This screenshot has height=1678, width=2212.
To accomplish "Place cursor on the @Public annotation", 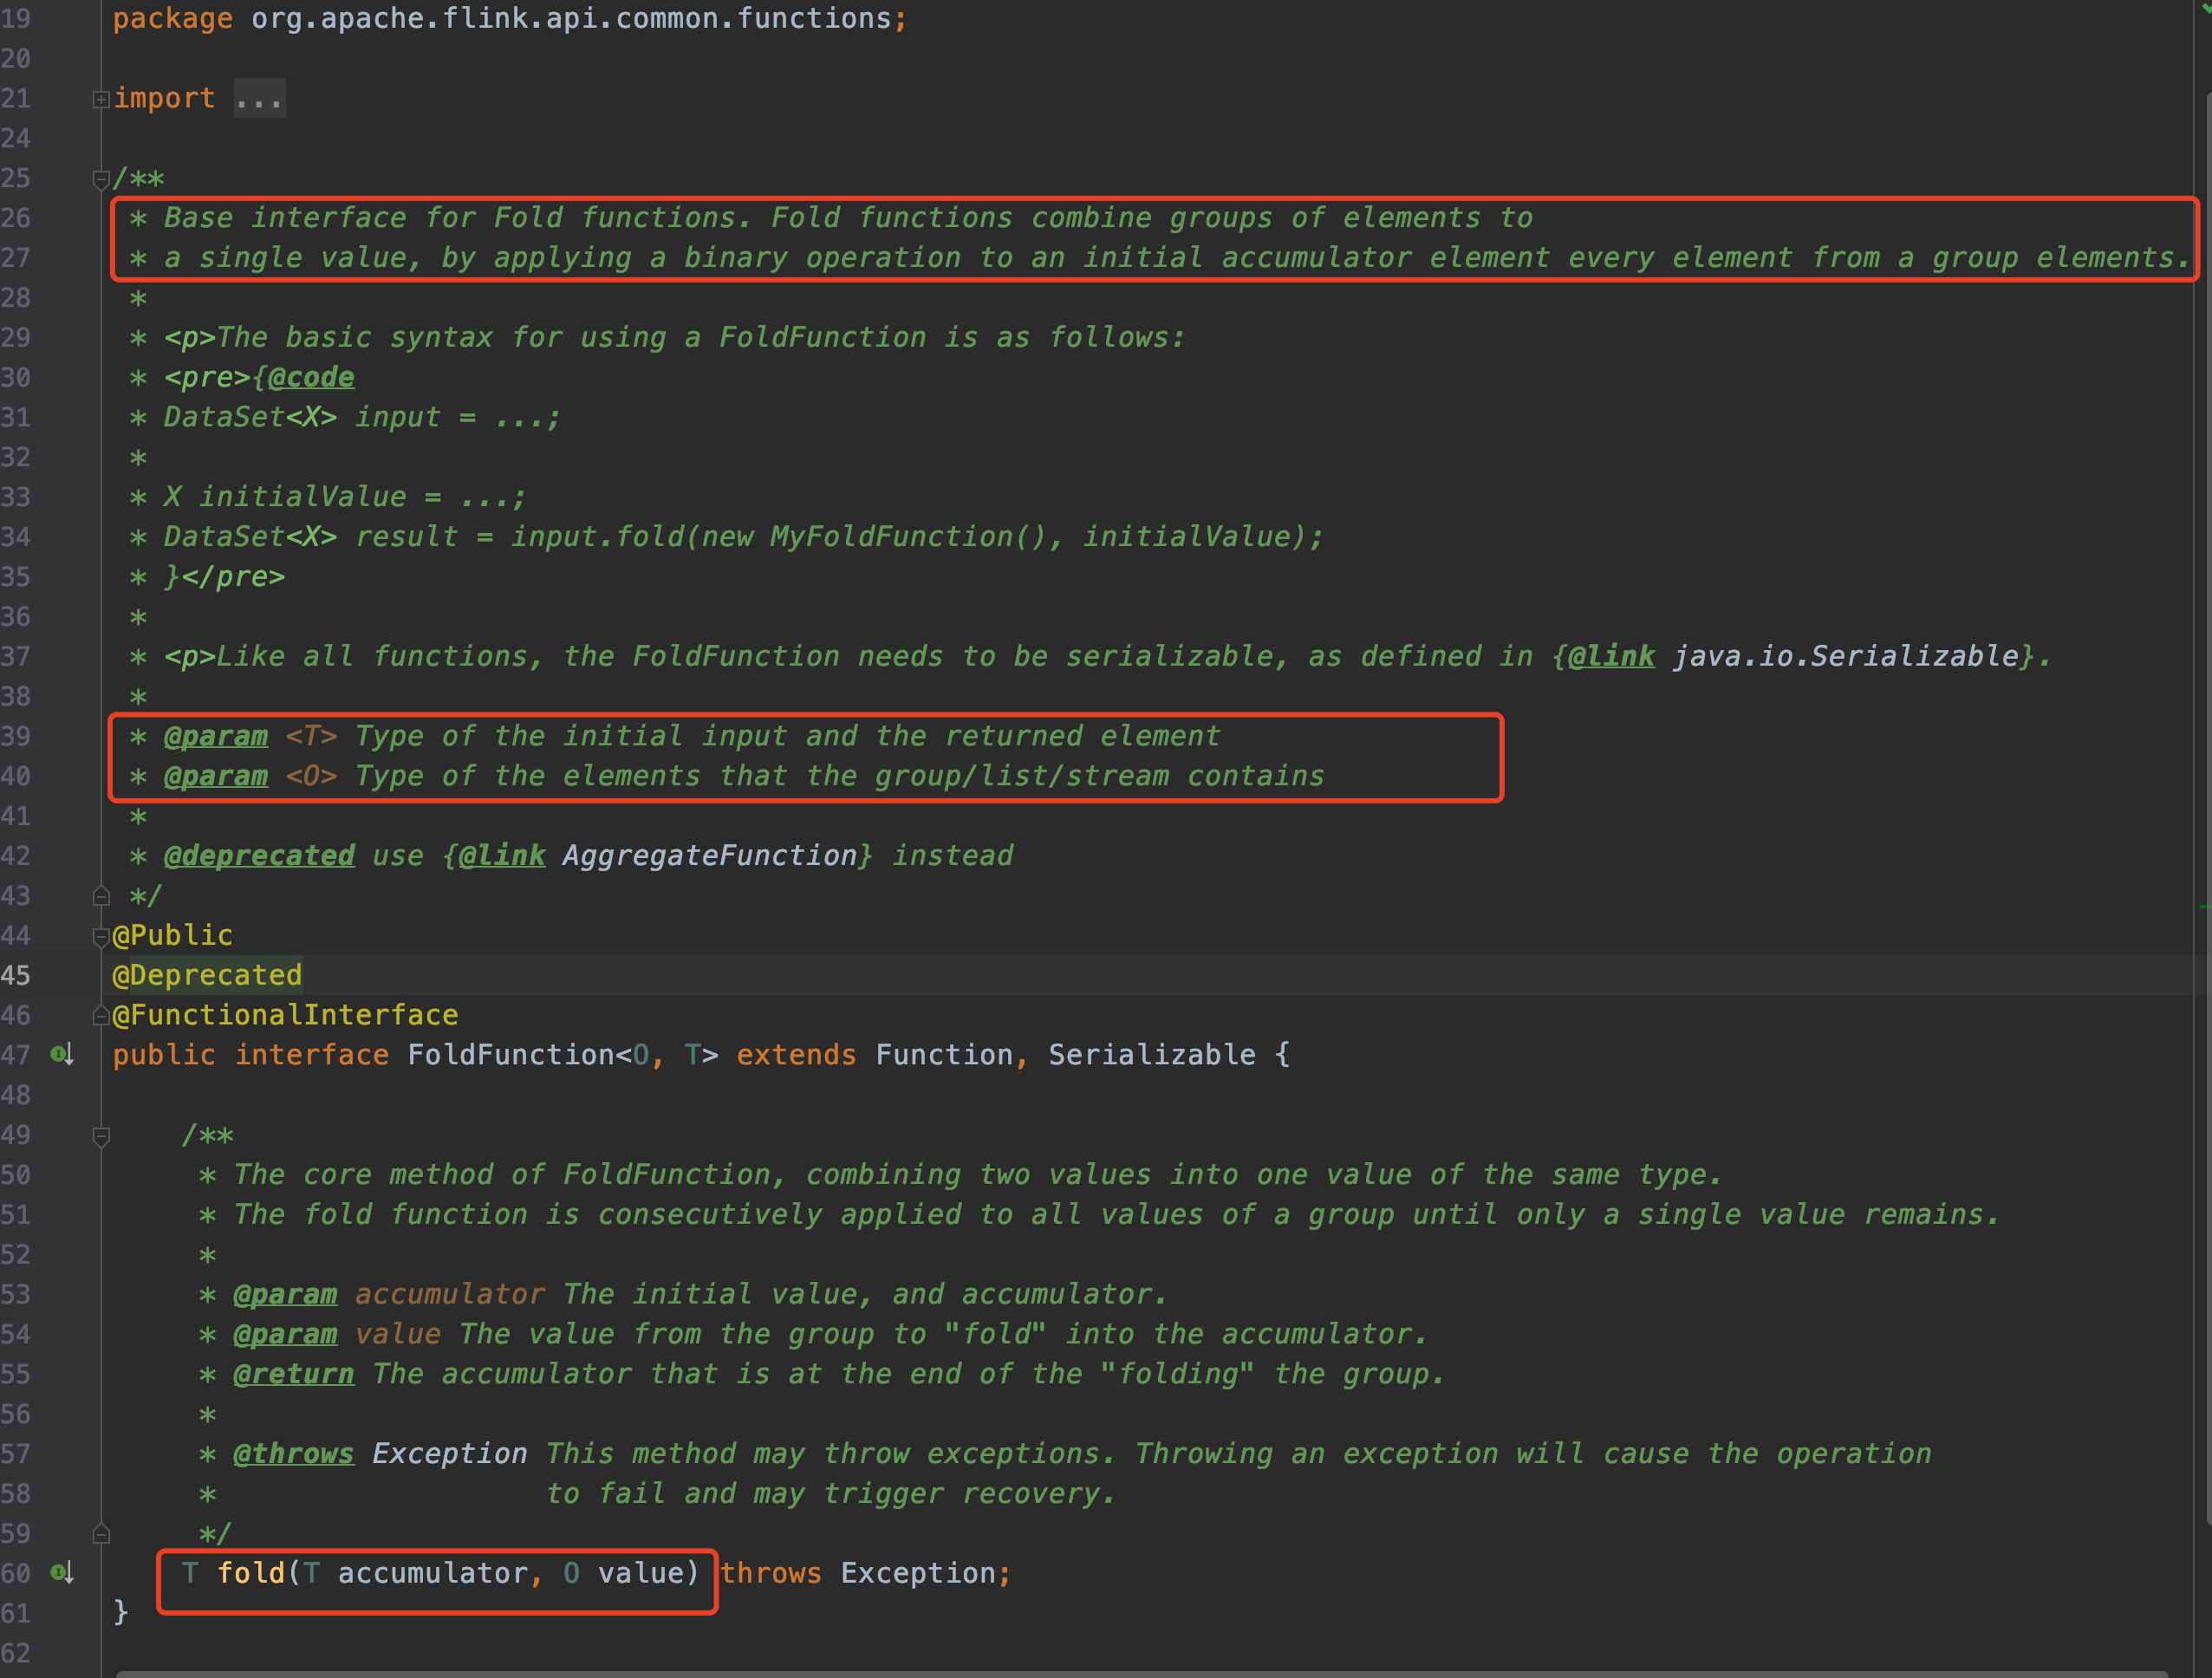I will point(172,935).
